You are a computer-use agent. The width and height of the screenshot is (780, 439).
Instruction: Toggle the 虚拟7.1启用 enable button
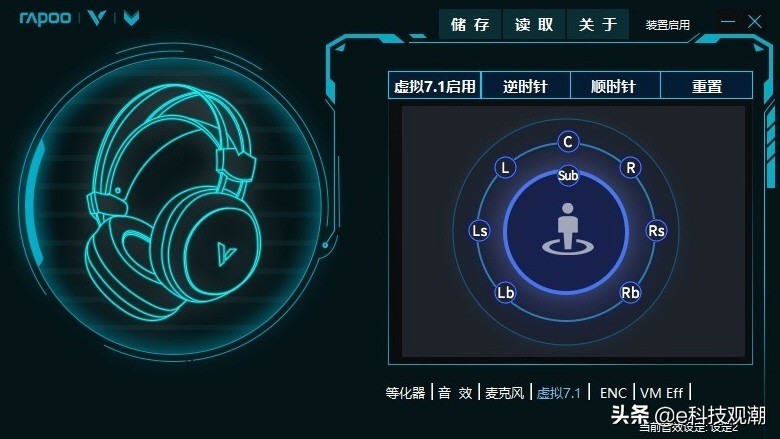(434, 86)
